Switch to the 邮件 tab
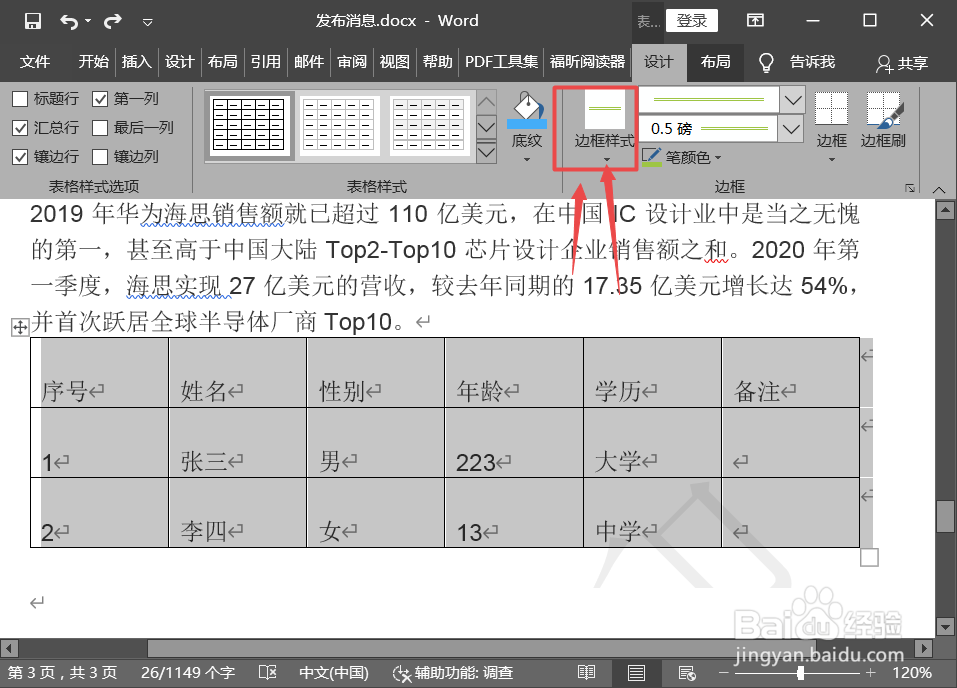 (x=309, y=62)
